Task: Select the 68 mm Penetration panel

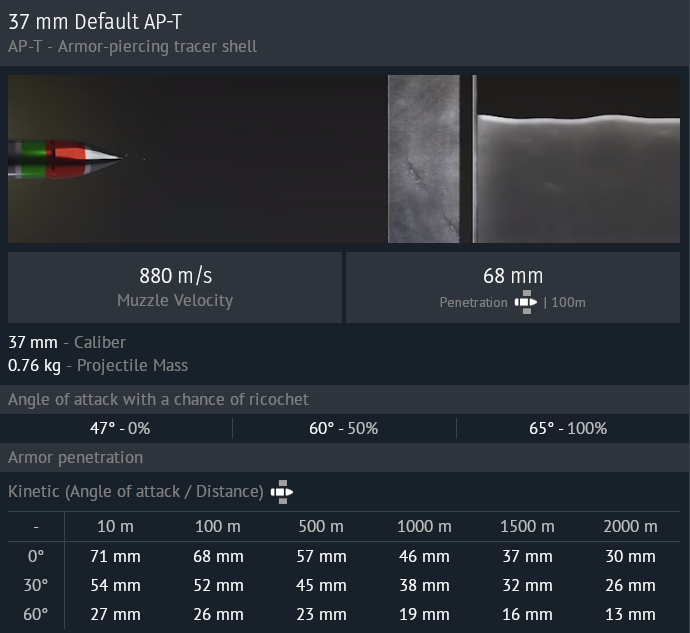Action: pyautogui.click(x=512, y=287)
